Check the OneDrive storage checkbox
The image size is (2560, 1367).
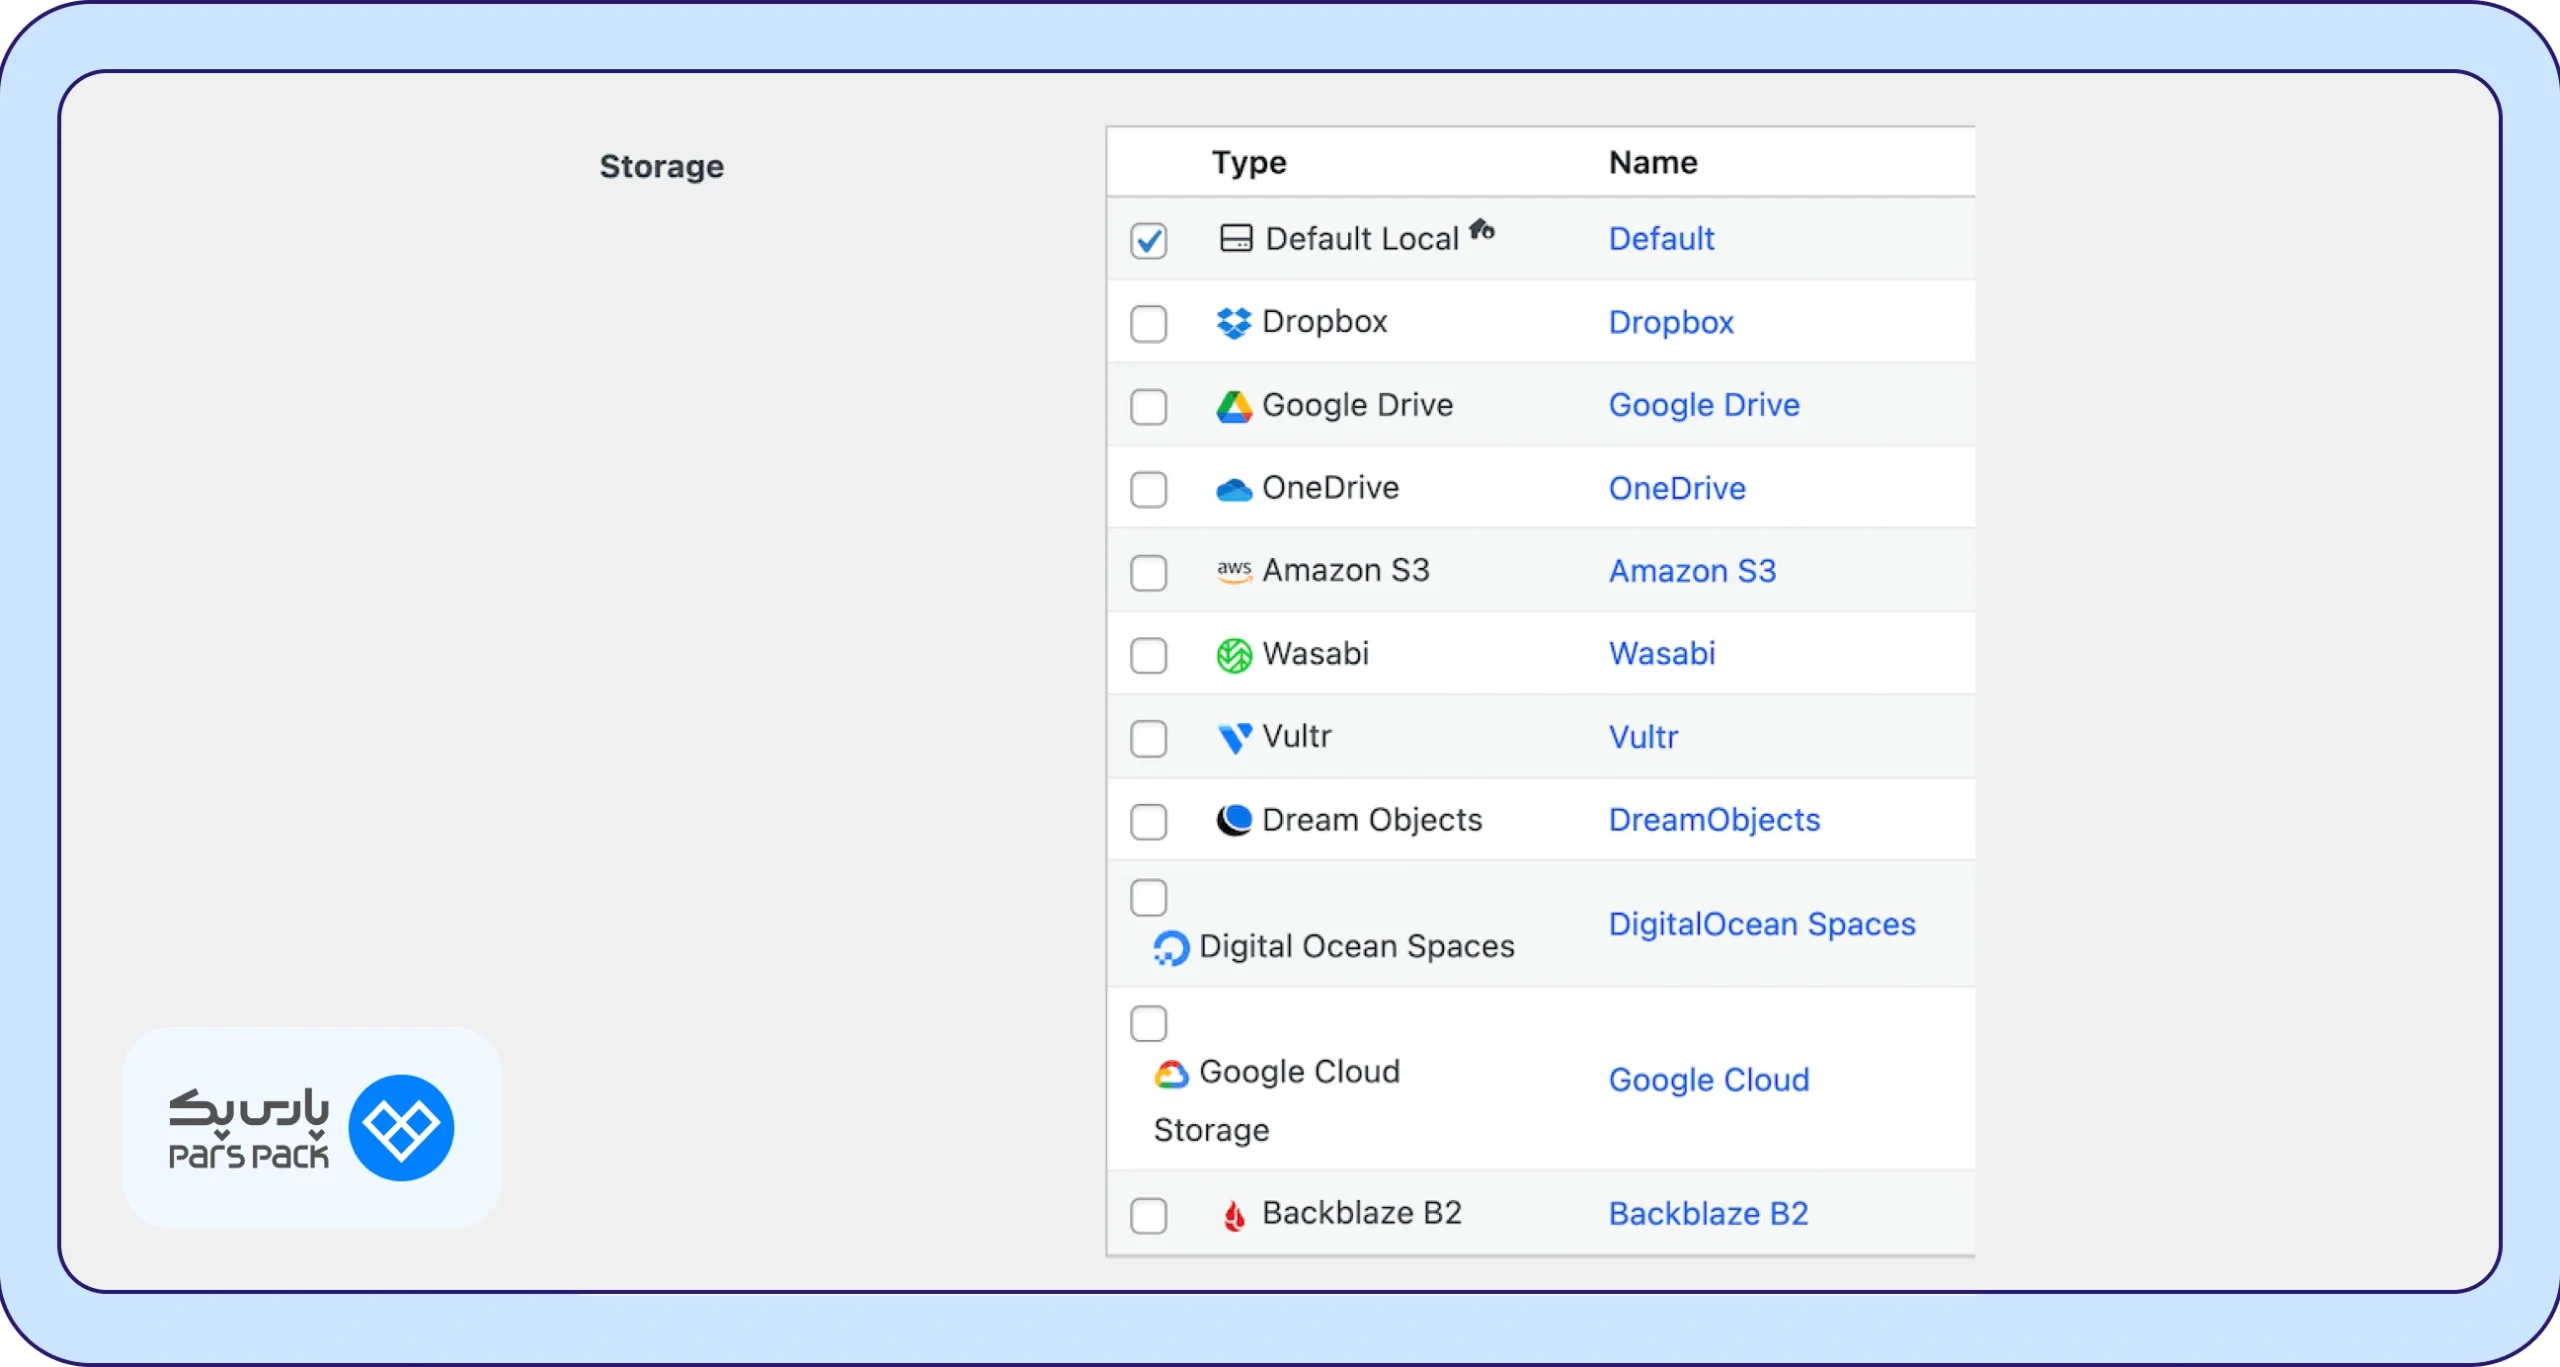1149,490
